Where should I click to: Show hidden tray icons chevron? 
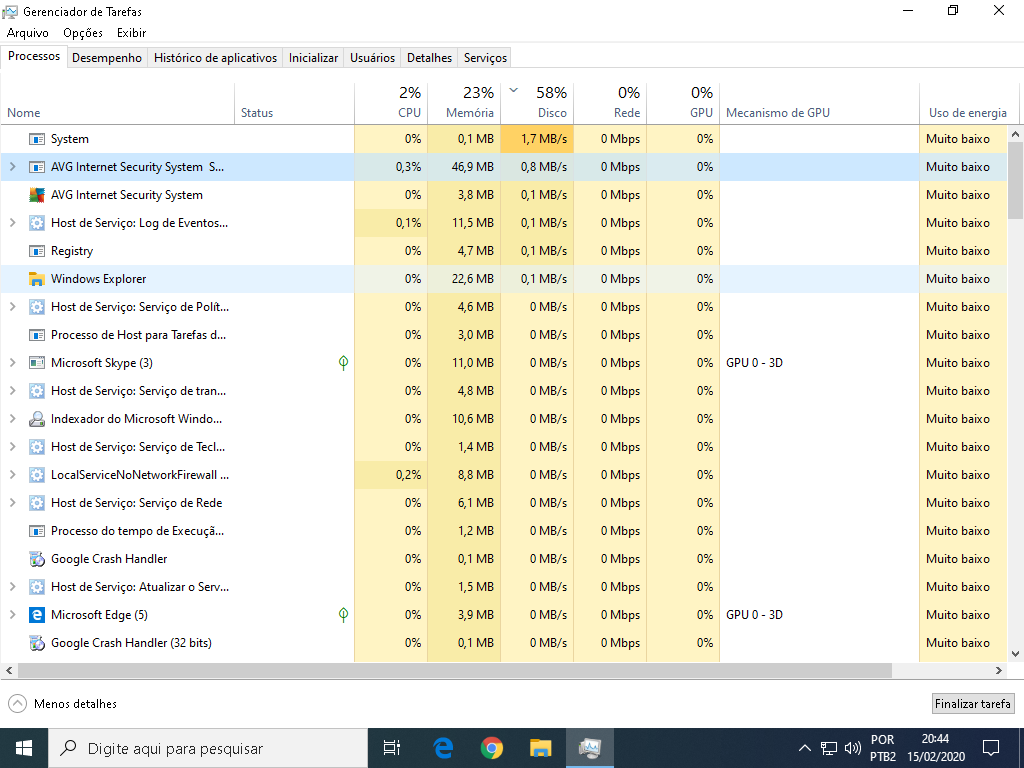805,748
